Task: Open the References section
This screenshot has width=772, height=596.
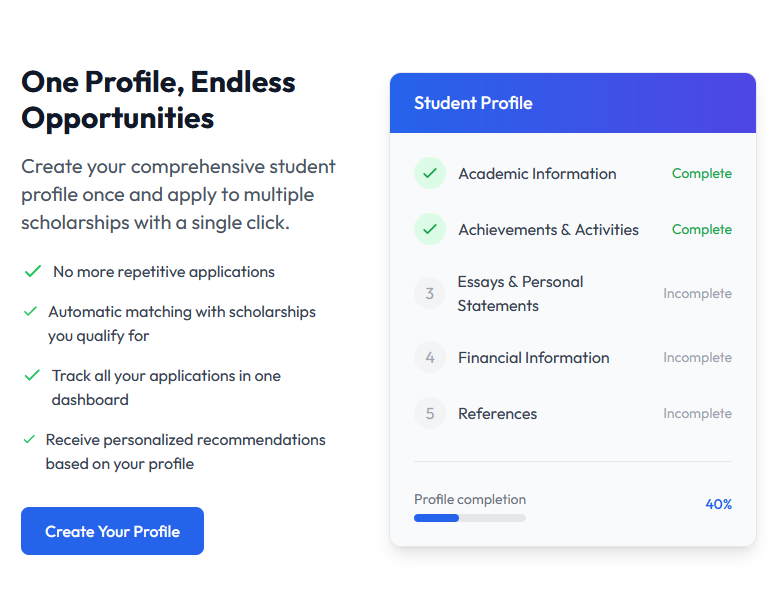Action: click(497, 414)
